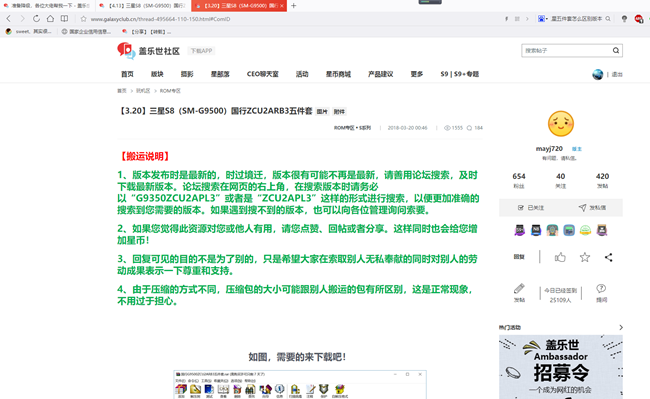Open the 活动 navigation item

pos(302,74)
